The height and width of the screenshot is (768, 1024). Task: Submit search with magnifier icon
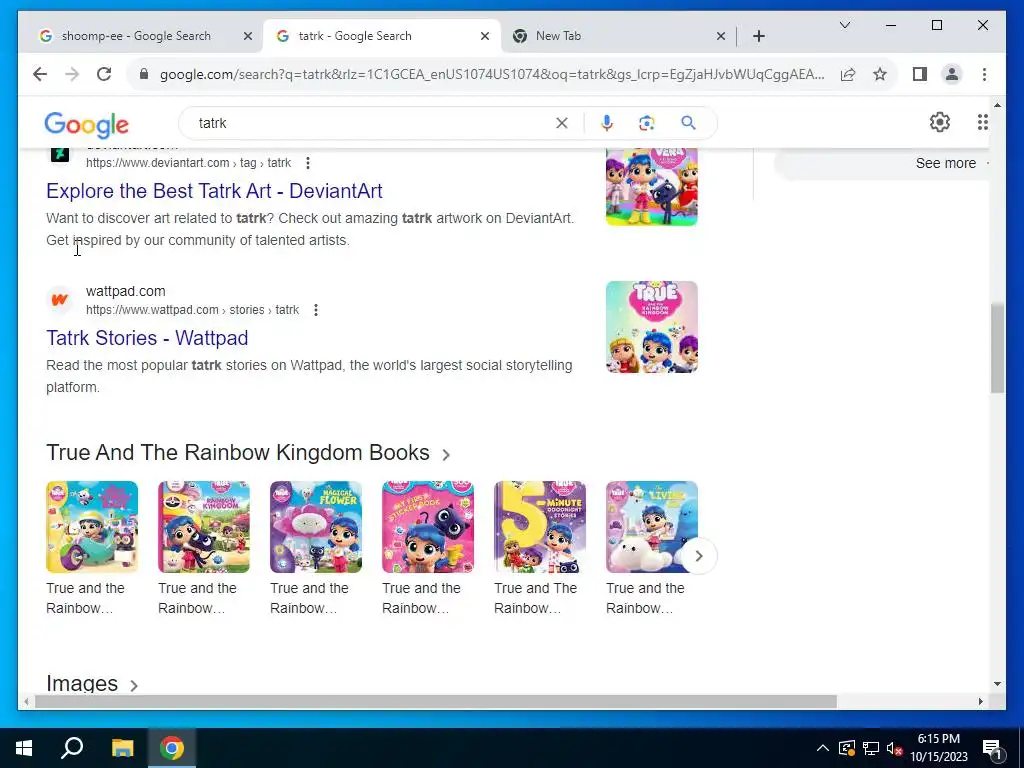tap(688, 123)
